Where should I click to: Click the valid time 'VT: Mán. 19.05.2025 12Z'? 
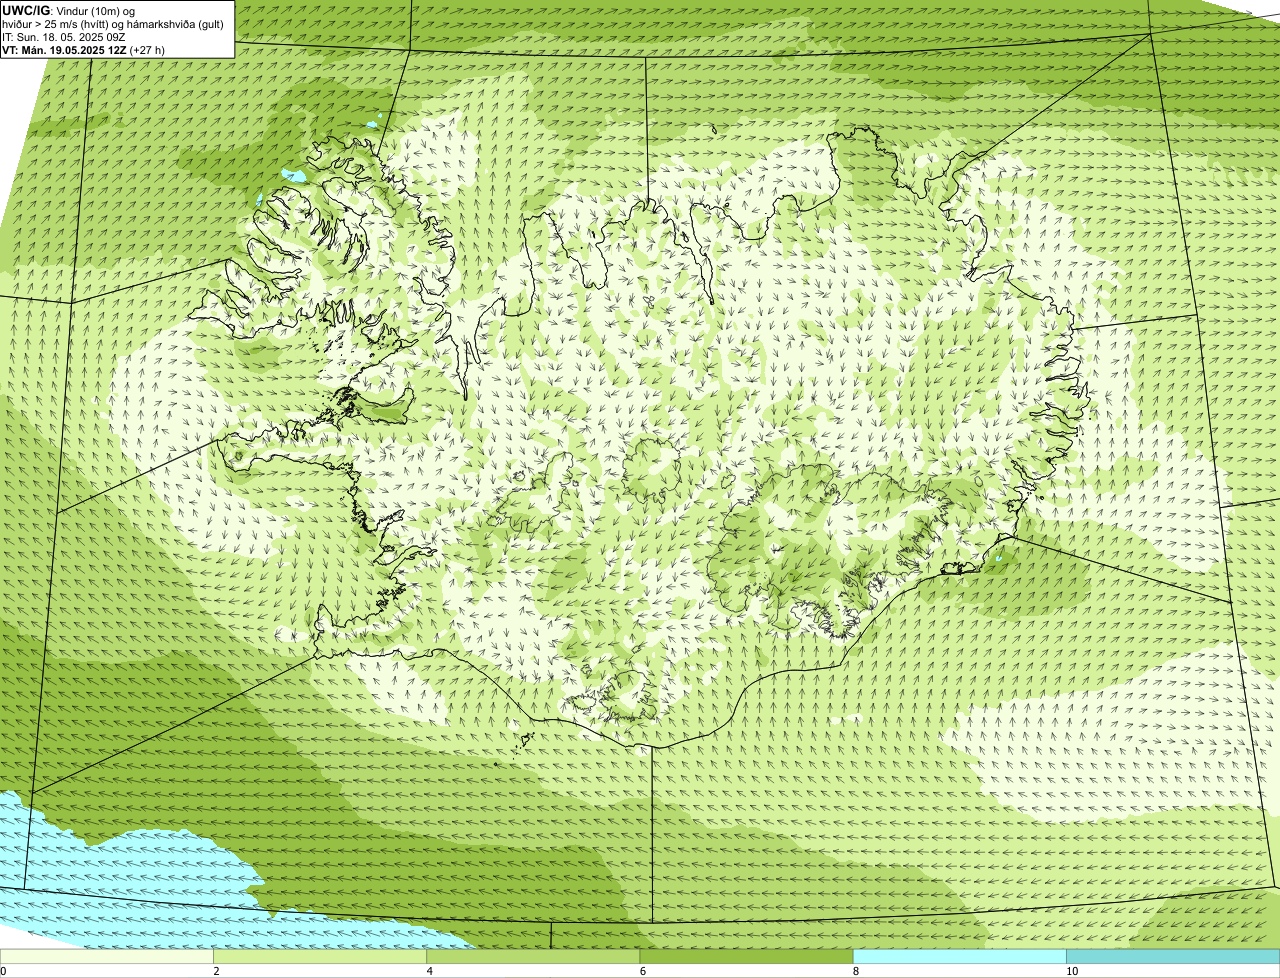(65, 50)
